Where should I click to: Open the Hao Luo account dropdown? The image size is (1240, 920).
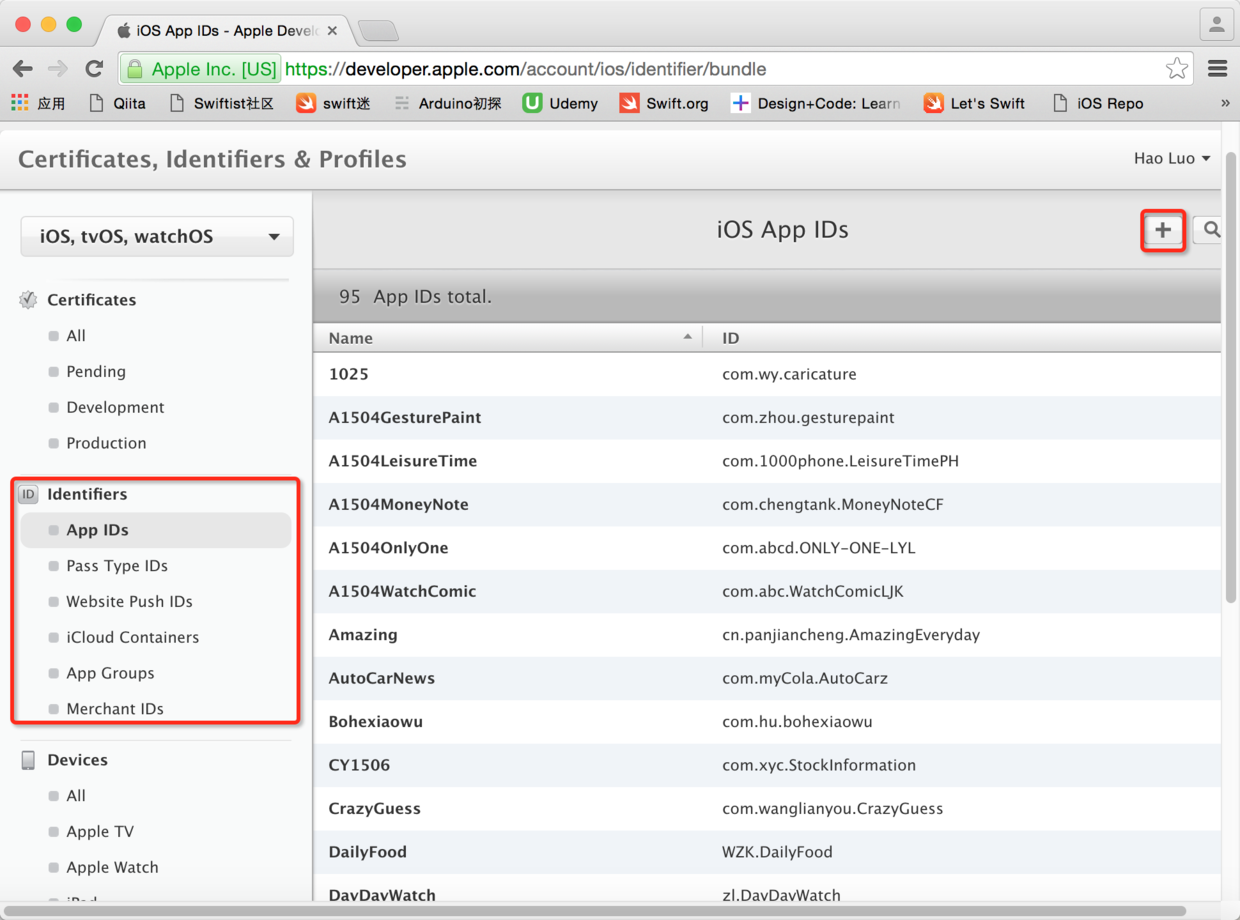[x=1172, y=158]
